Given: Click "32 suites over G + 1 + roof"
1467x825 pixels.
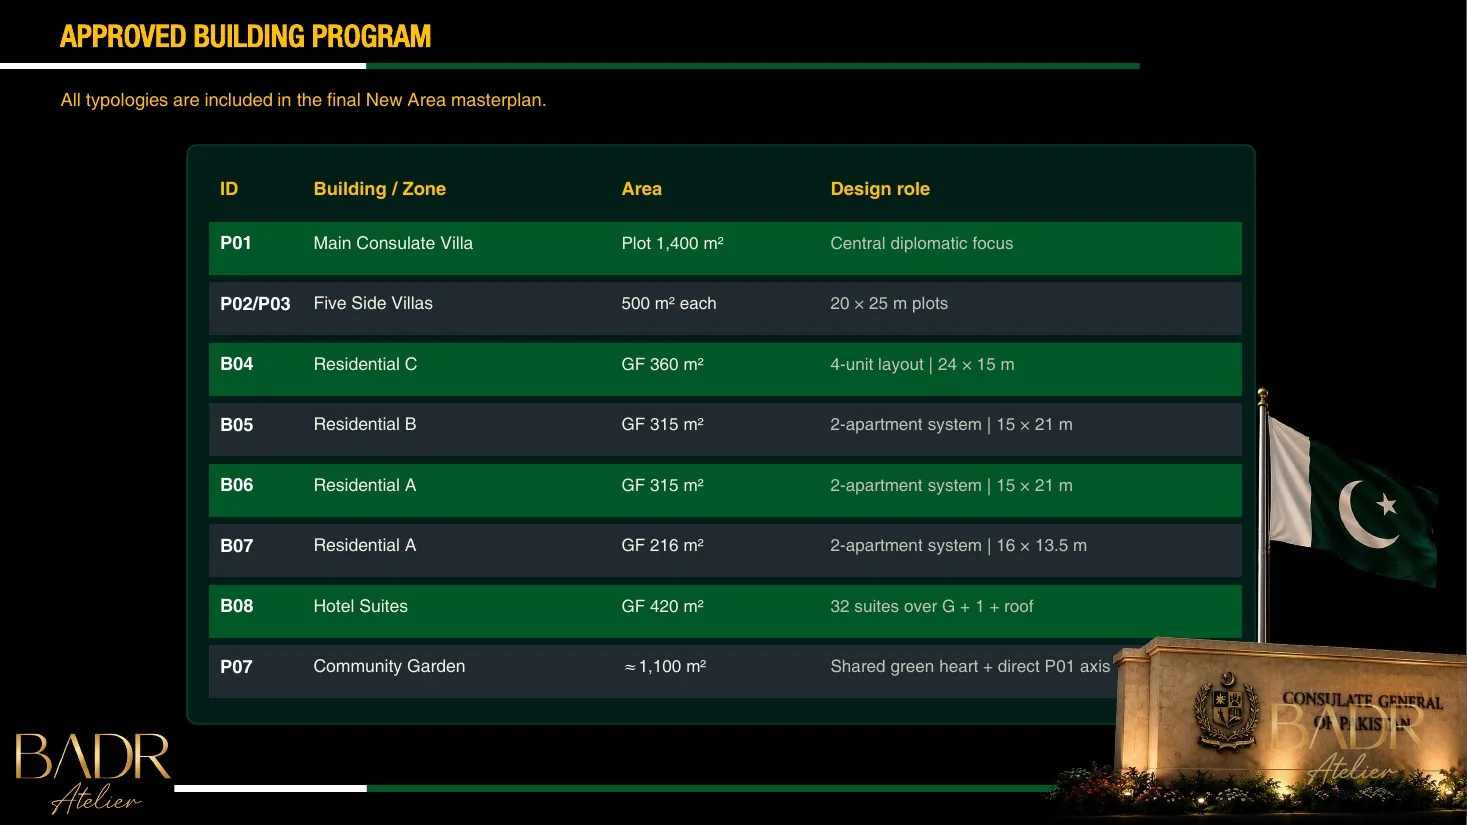Looking at the screenshot, I should 932,606.
